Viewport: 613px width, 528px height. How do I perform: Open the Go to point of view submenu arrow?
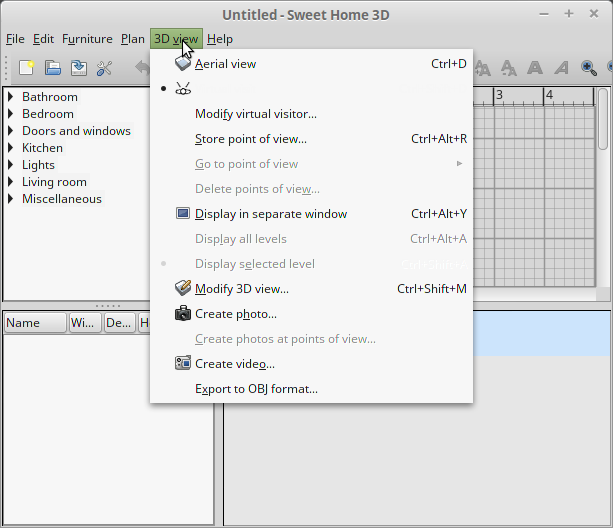[x=460, y=163]
